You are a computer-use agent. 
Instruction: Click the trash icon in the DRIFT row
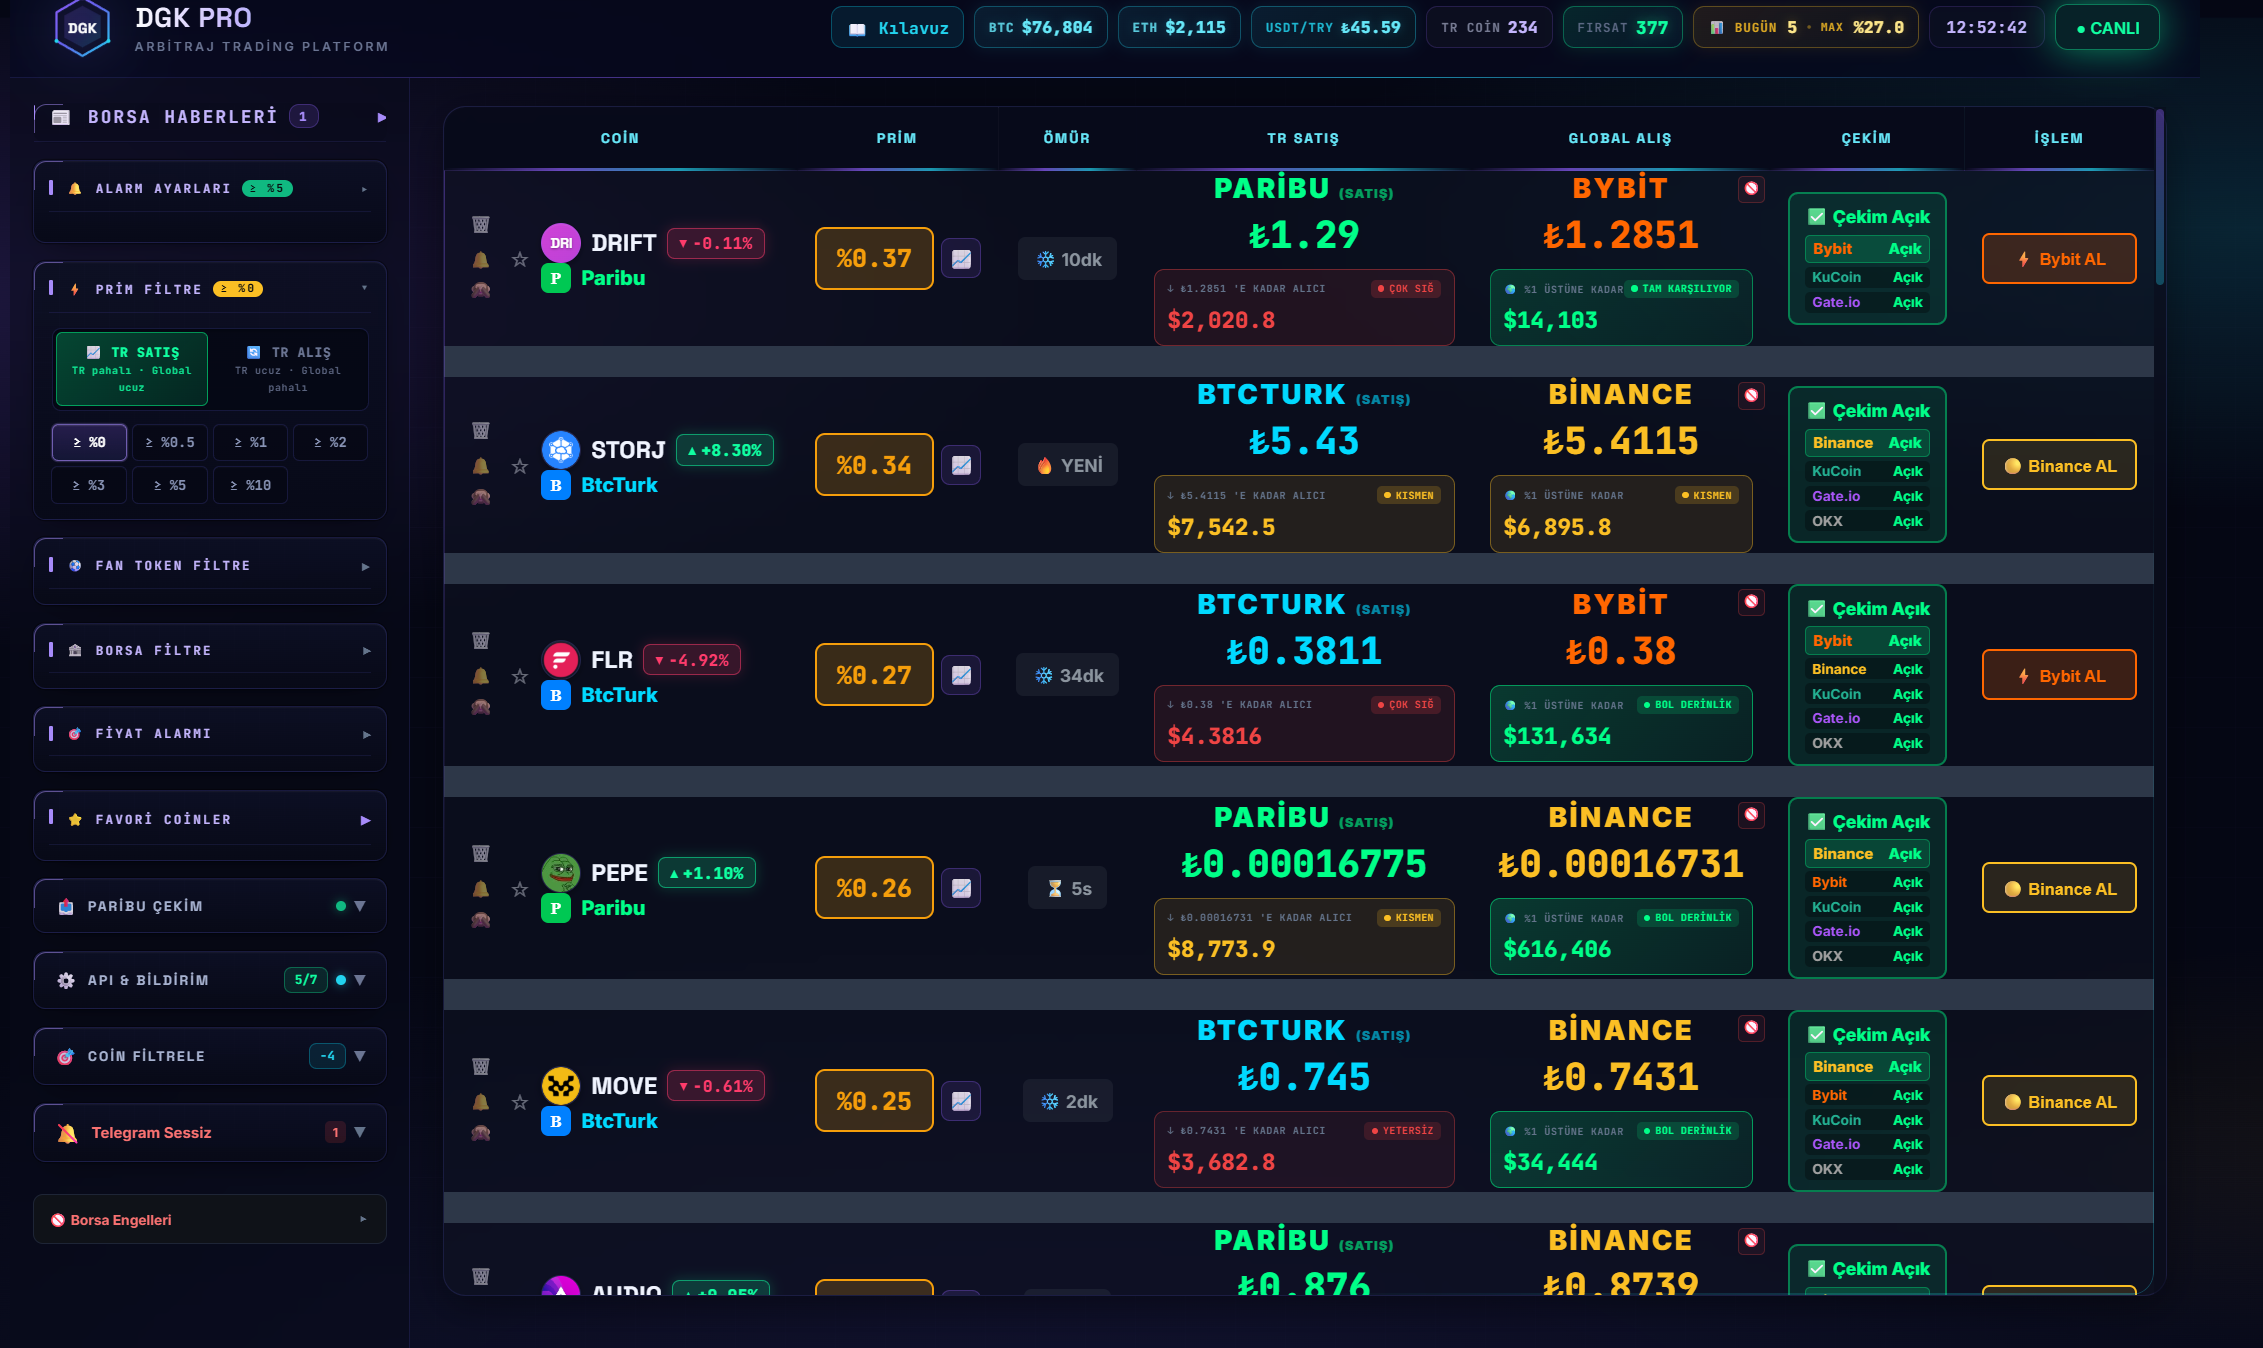coord(481,225)
